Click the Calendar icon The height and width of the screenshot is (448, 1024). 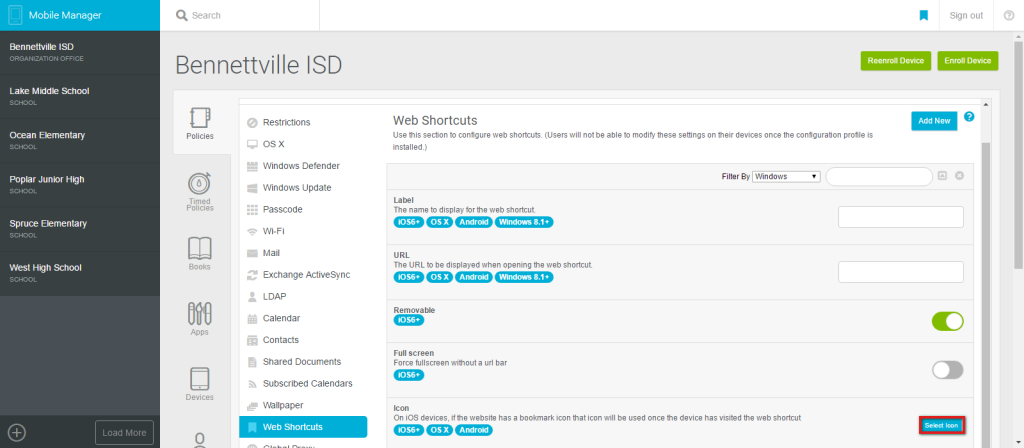(x=252, y=319)
